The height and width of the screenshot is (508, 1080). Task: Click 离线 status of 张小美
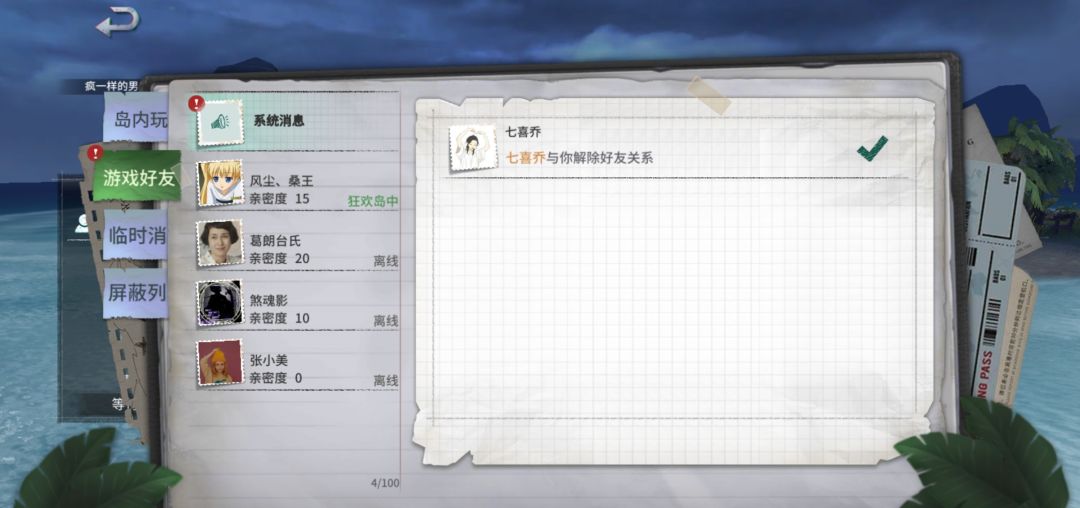click(386, 381)
